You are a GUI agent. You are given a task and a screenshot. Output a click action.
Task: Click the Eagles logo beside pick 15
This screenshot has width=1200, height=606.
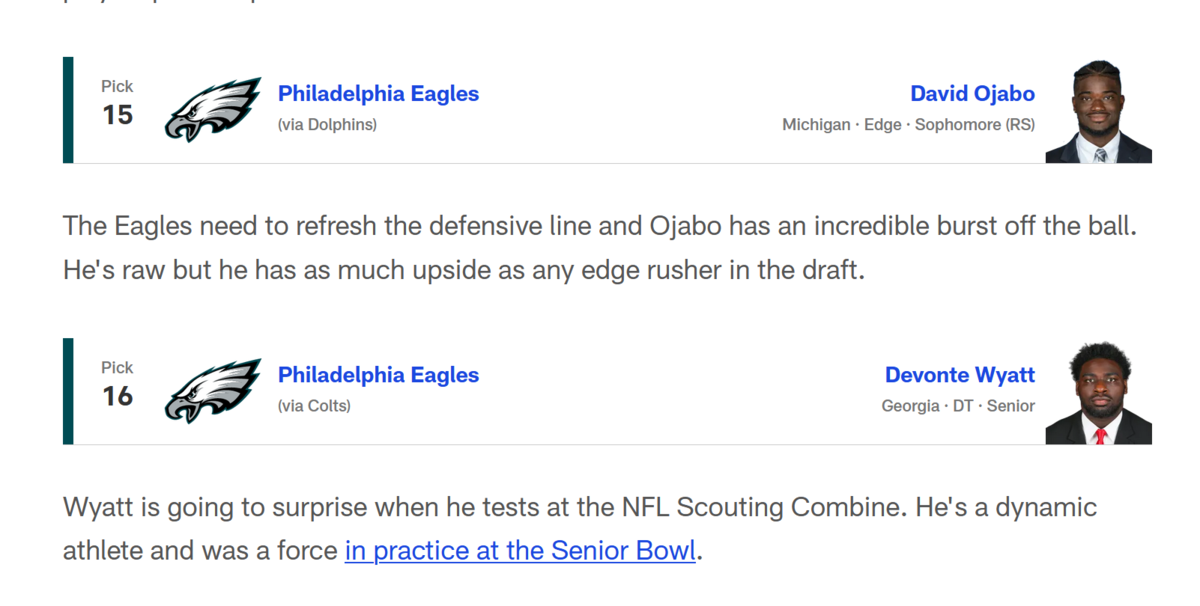[x=212, y=110]
